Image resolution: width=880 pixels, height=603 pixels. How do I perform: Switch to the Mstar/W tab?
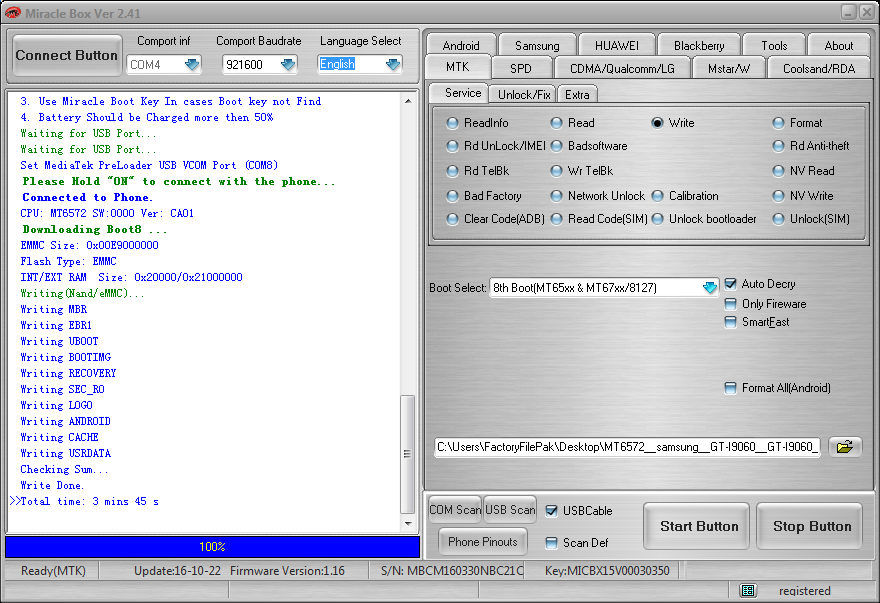(728, 68)
